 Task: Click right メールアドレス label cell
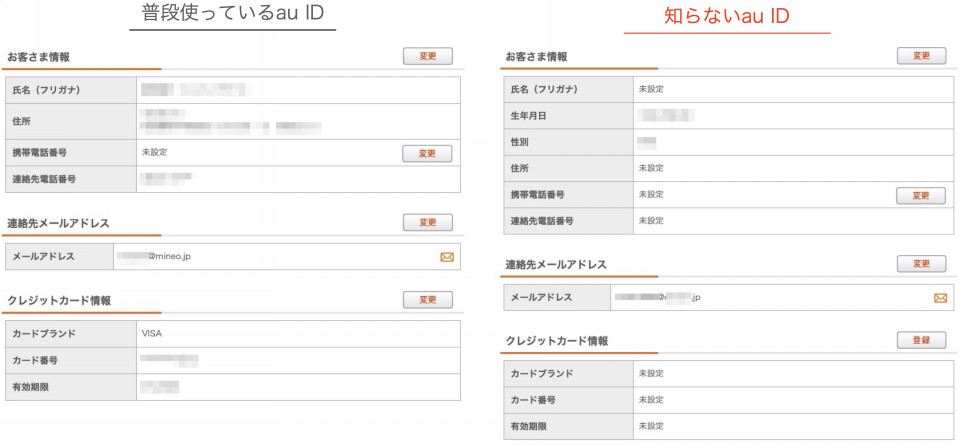point(557,298)
